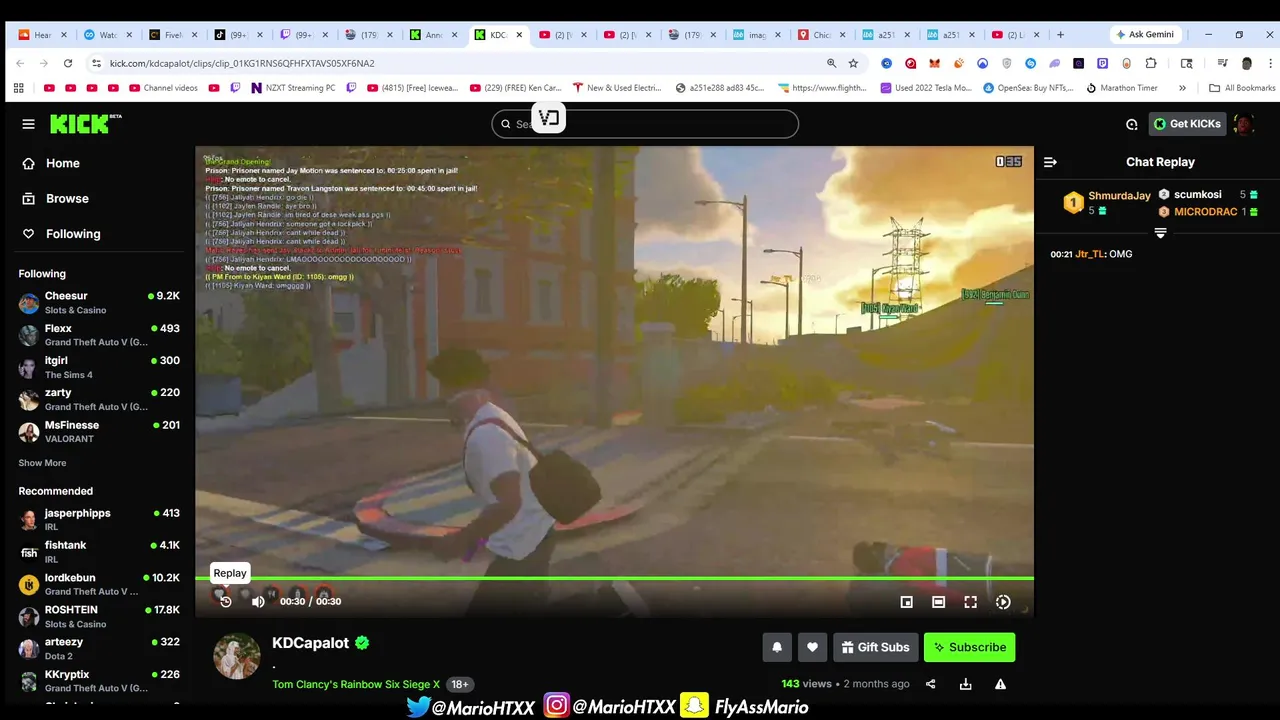The image size is (1280, 720).
Task: Click the Get KICKs button
Action: pos(1187,124)
